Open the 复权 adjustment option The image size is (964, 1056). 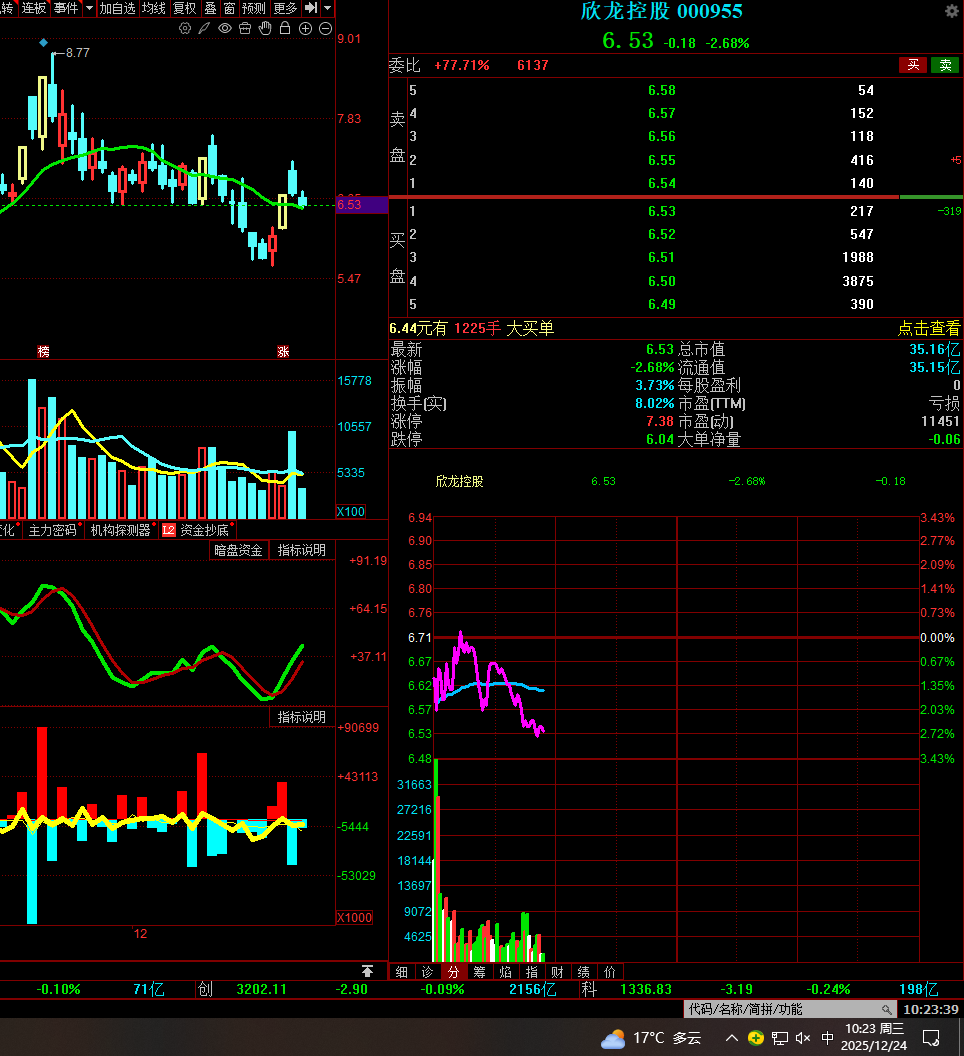[185, 8]
